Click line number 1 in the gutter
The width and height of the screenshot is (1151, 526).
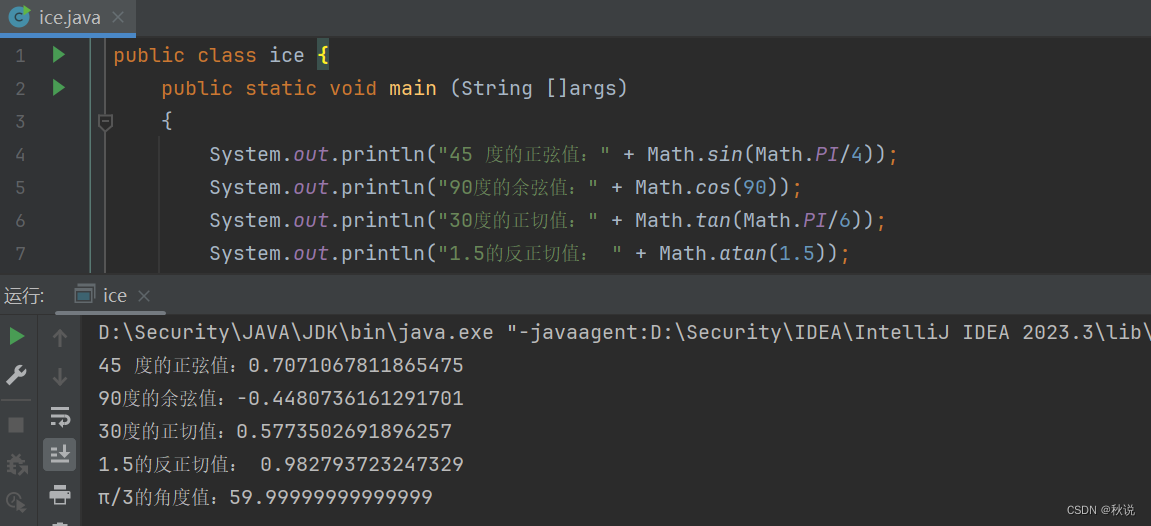[20, 56]
